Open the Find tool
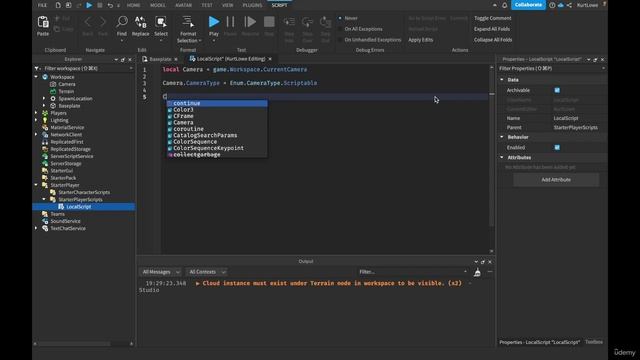This screenshot has height=360, width=640. pyautogui.click(x=122, y=22)
